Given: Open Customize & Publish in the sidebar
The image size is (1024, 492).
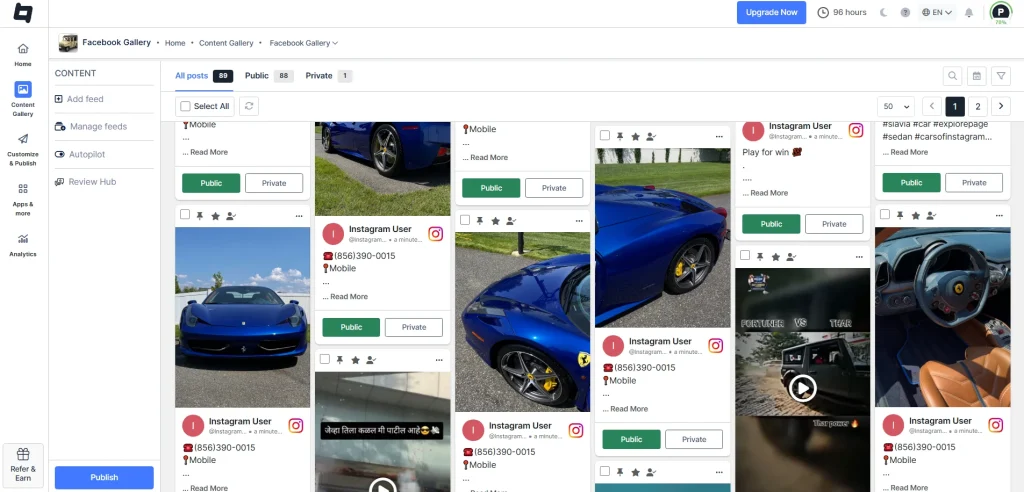Looking at the screenshot, I should click(x=23, y=149).
